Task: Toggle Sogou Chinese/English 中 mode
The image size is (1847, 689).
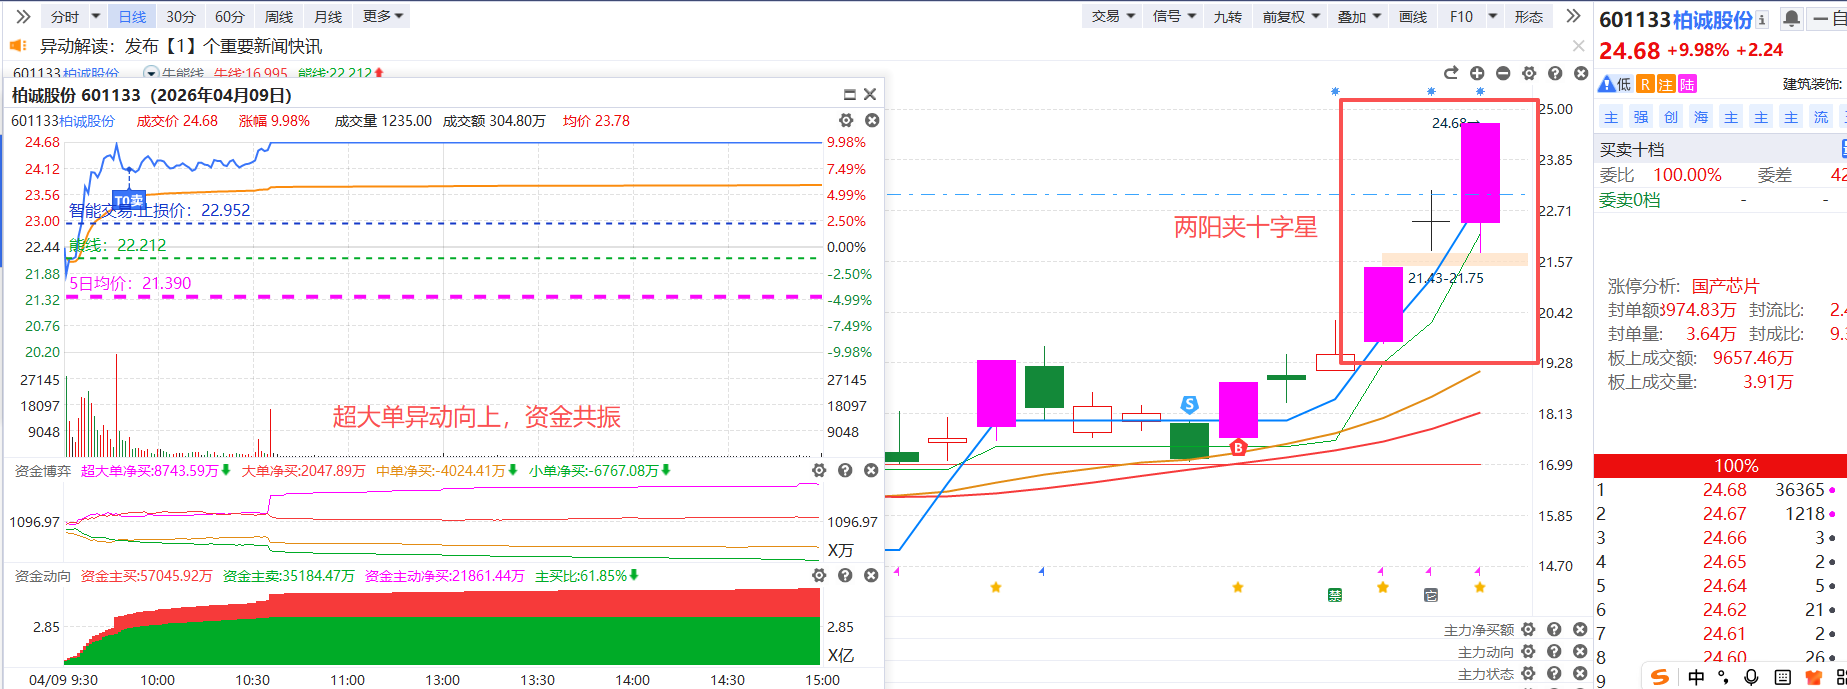Action: tap(1696, 677)
